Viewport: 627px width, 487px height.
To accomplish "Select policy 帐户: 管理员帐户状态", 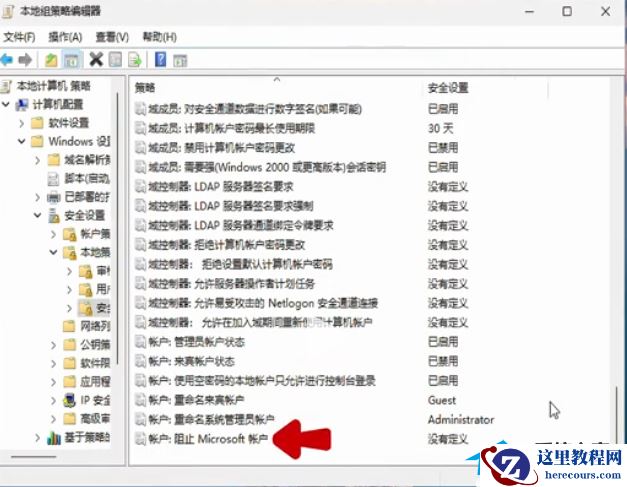I will [x=196, y=342].
